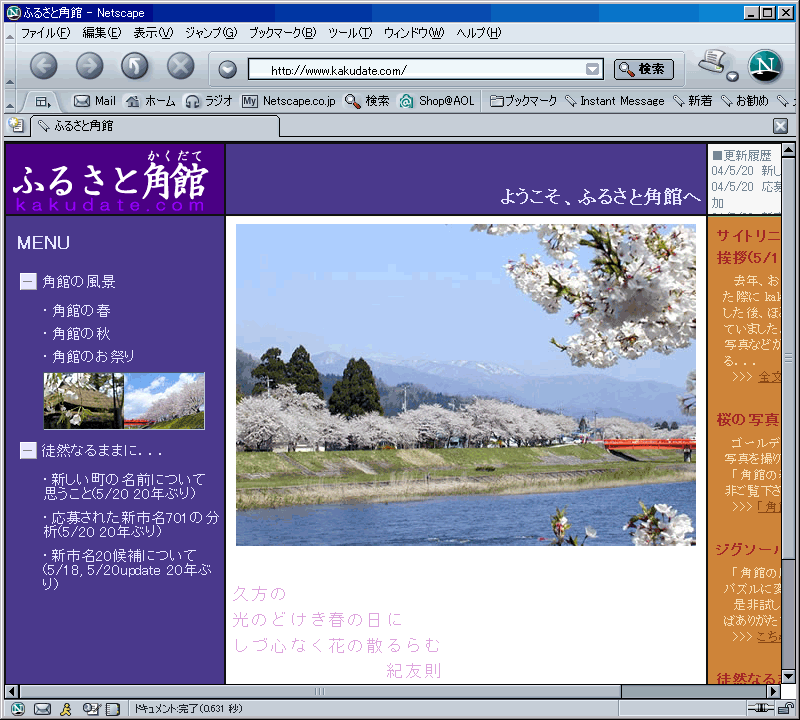
Task: Open My Netscape.co.jp bookmark button
Action: click(x=289, y=101)
